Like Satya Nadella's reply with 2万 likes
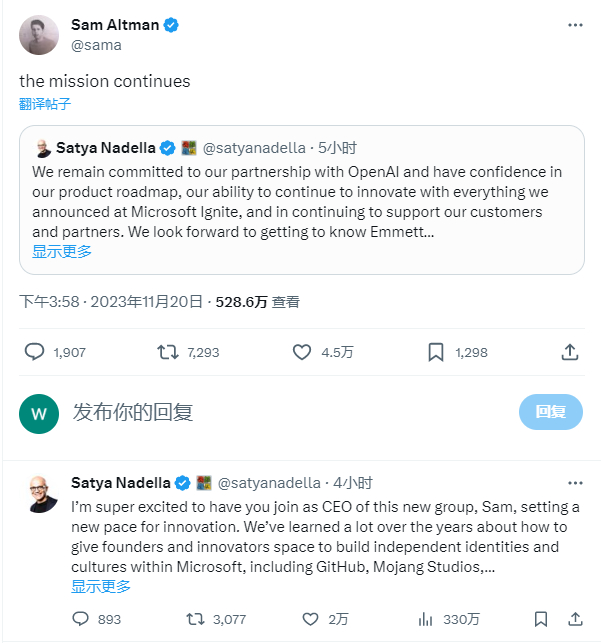Viewport: 601px width, 643px height. [311, 619]
